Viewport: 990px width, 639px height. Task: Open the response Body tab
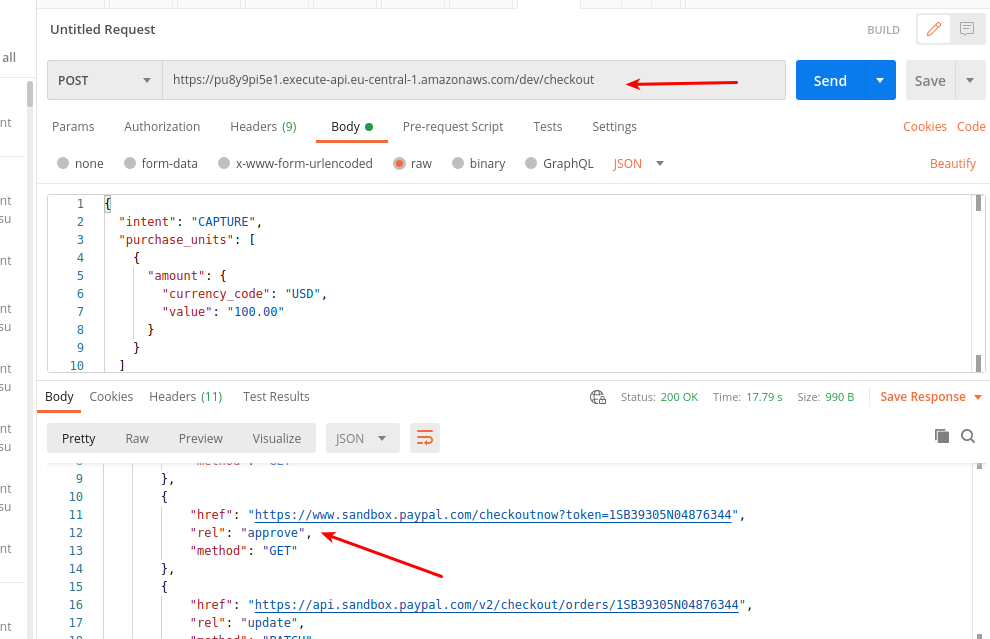coord(59,397)
